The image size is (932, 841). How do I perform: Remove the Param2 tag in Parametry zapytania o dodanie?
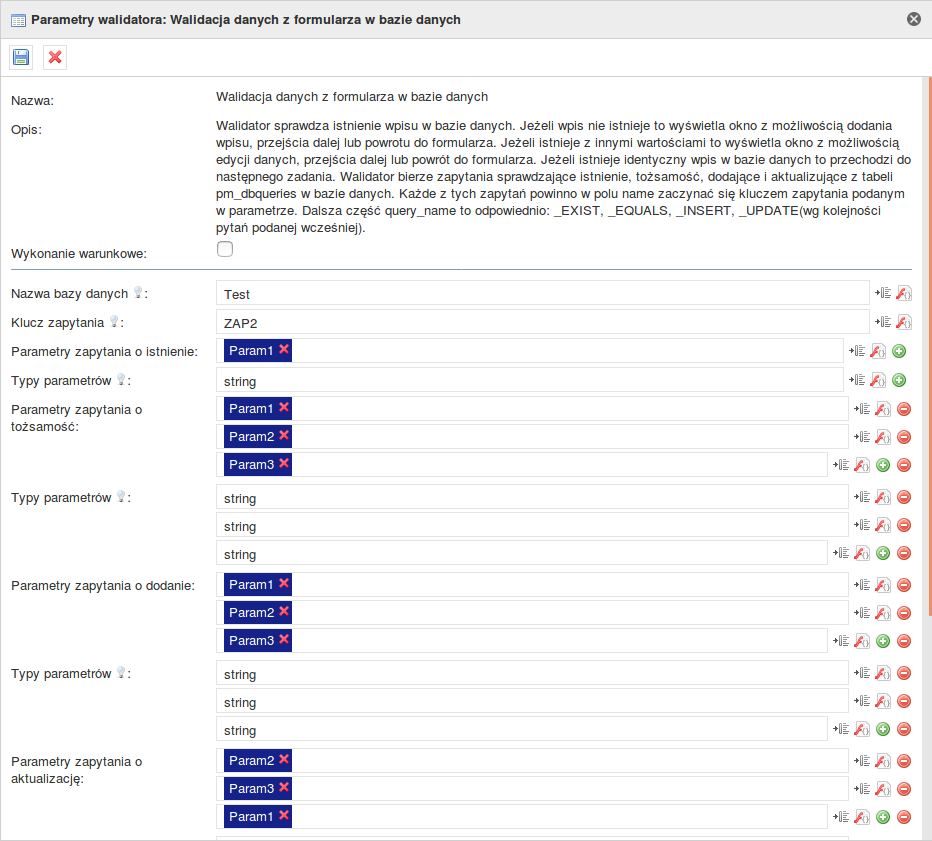[285, 612]
